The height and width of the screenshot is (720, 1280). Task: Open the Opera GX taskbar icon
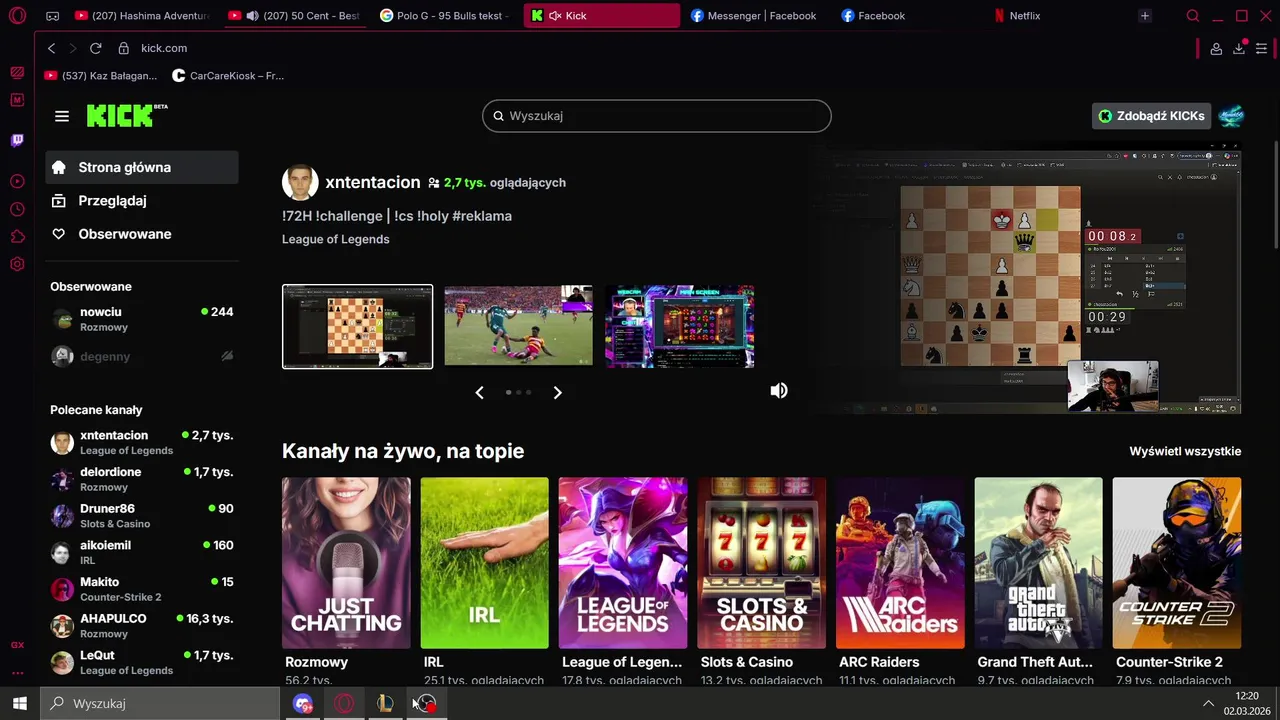tap(344, 703)
